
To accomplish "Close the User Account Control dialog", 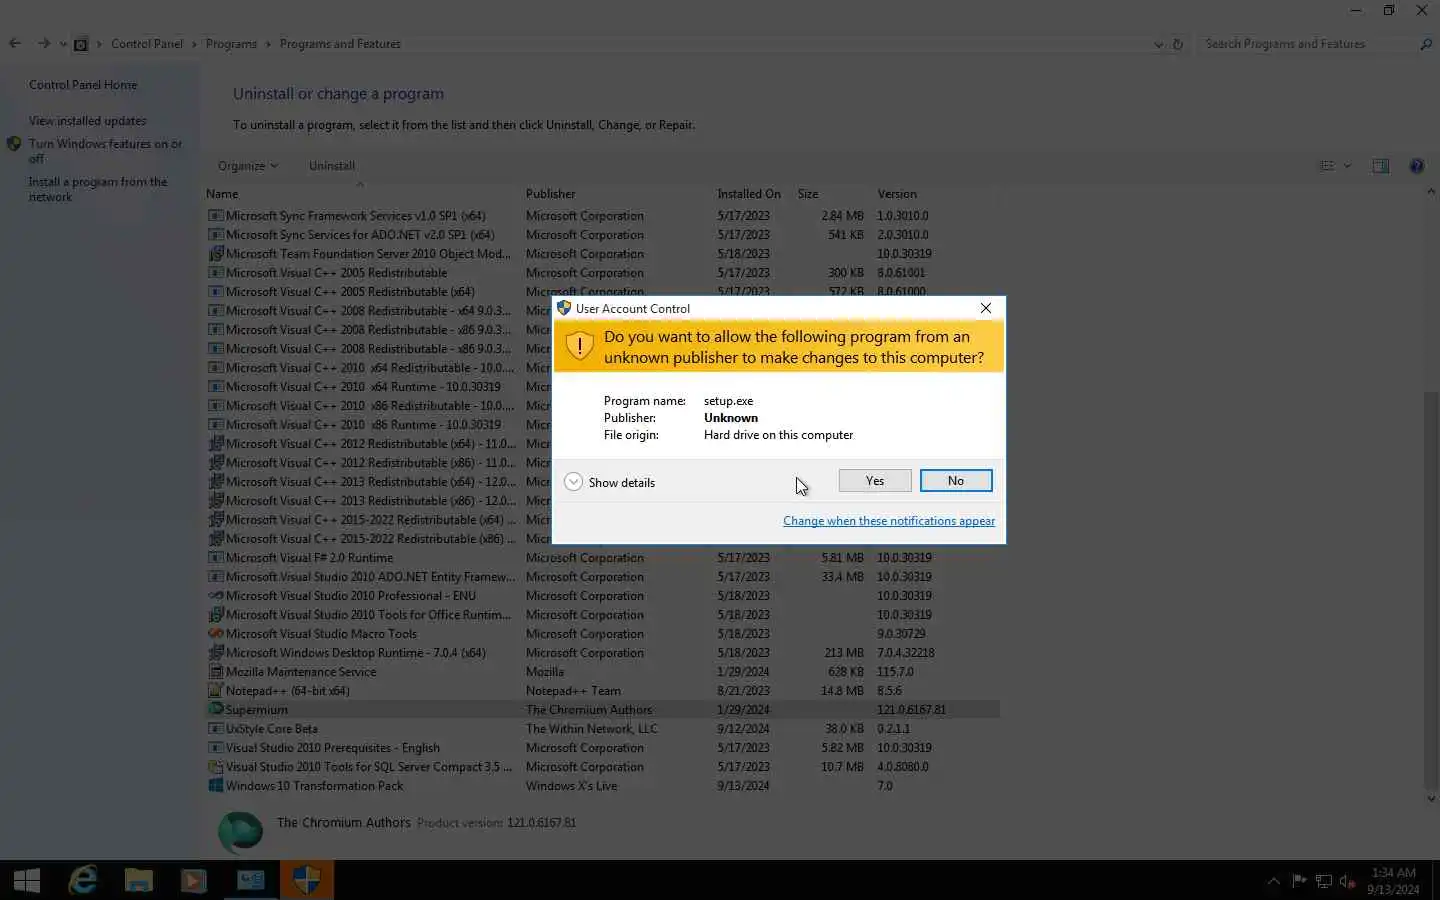I will 986,308.
